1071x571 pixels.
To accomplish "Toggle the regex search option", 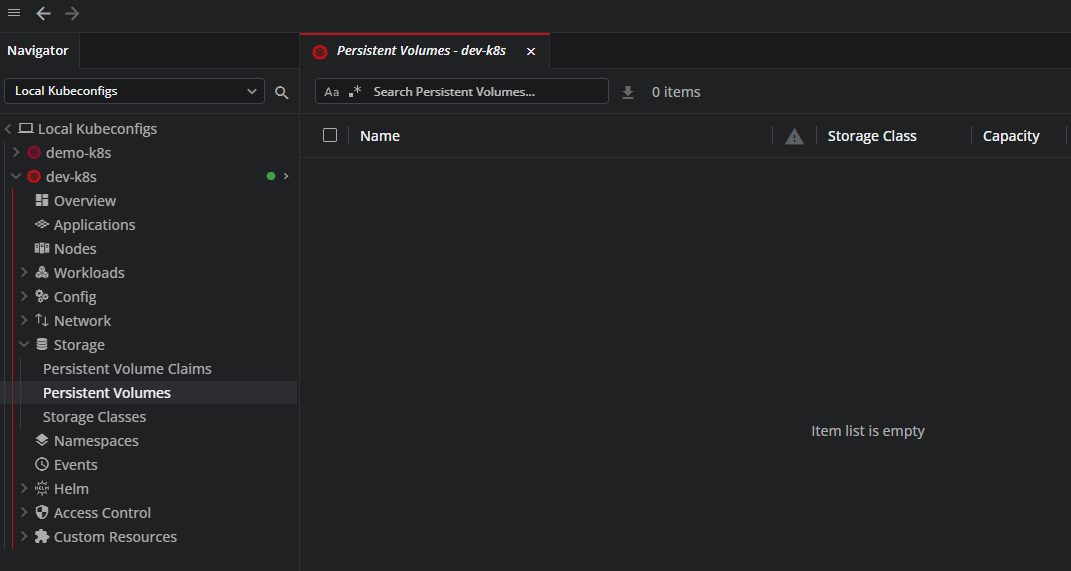I will click(355, 91).
